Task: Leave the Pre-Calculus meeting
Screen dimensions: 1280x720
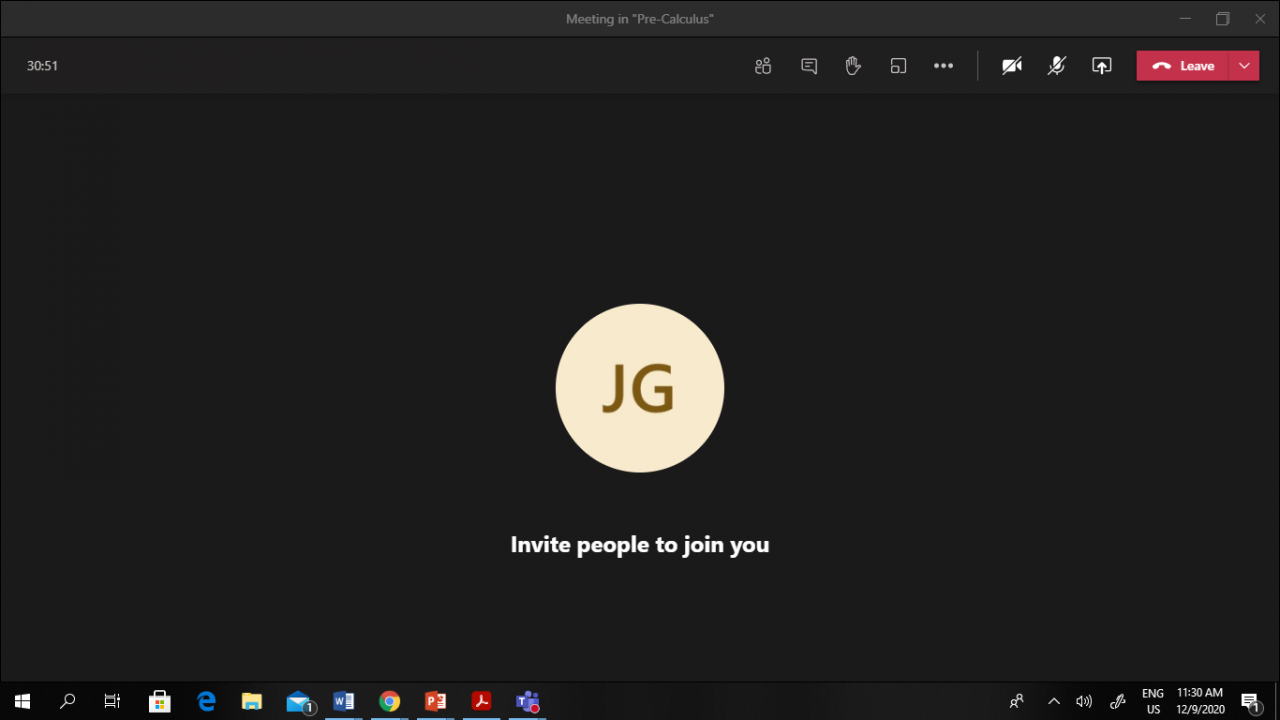Action: [x=1184, y=66]
